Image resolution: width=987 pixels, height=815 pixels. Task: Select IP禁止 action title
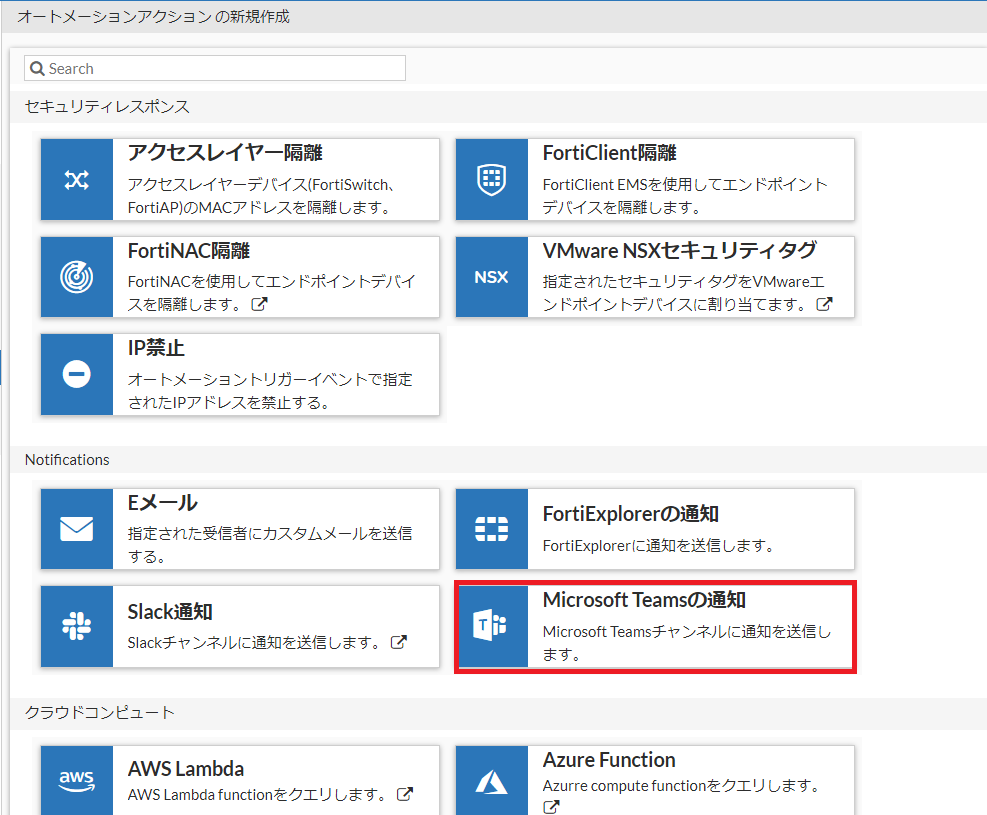[156, 348]
